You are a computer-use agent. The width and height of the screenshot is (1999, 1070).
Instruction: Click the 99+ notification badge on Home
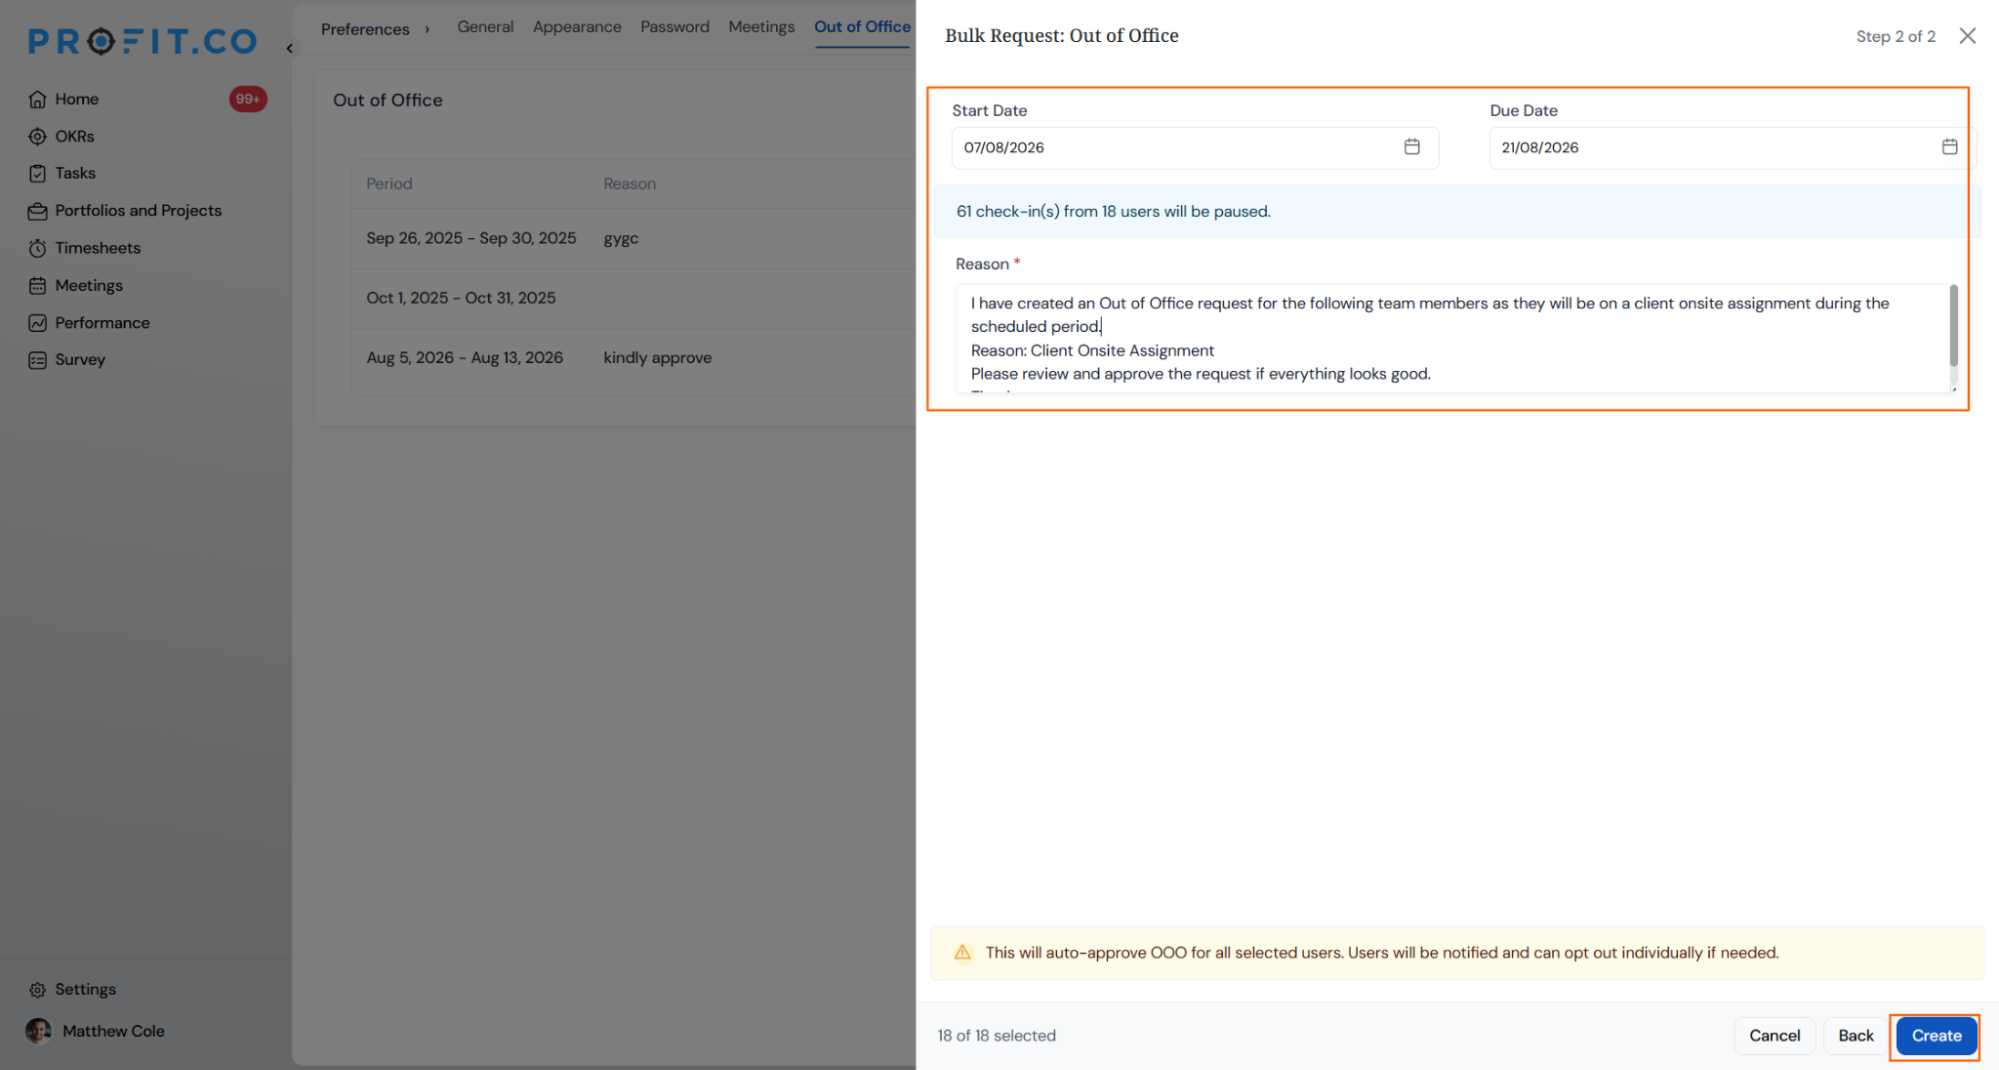point(248,99)
